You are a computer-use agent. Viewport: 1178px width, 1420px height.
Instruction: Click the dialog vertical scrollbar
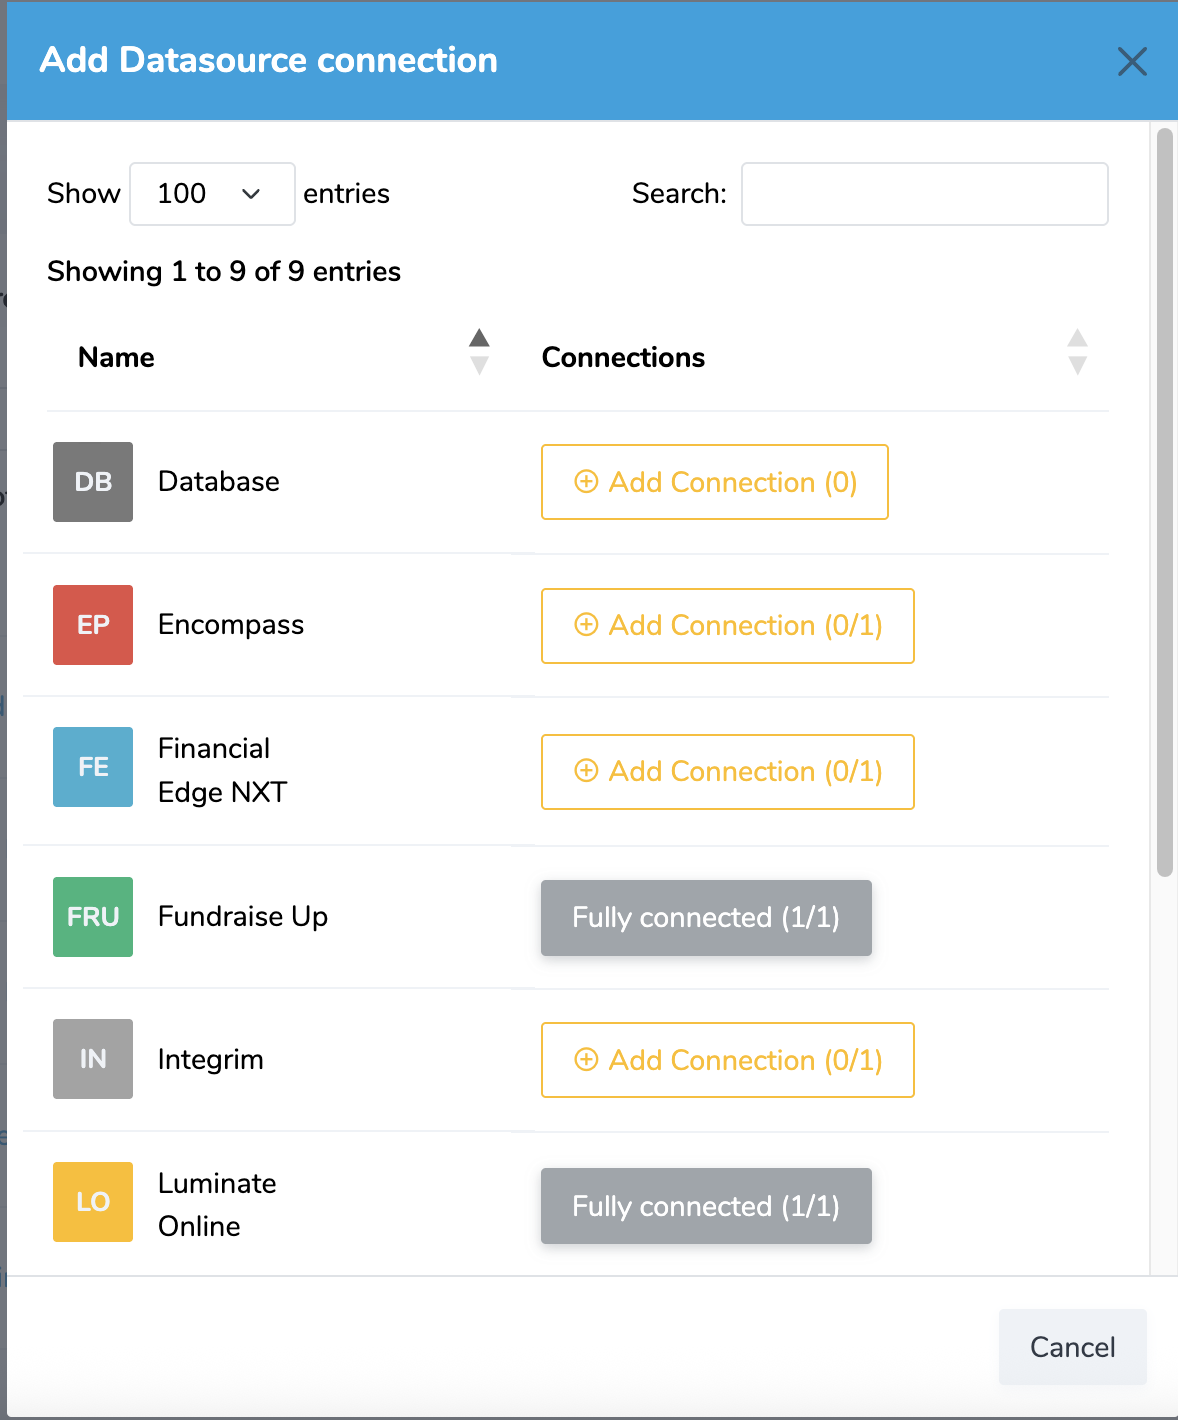[1164, 500]
